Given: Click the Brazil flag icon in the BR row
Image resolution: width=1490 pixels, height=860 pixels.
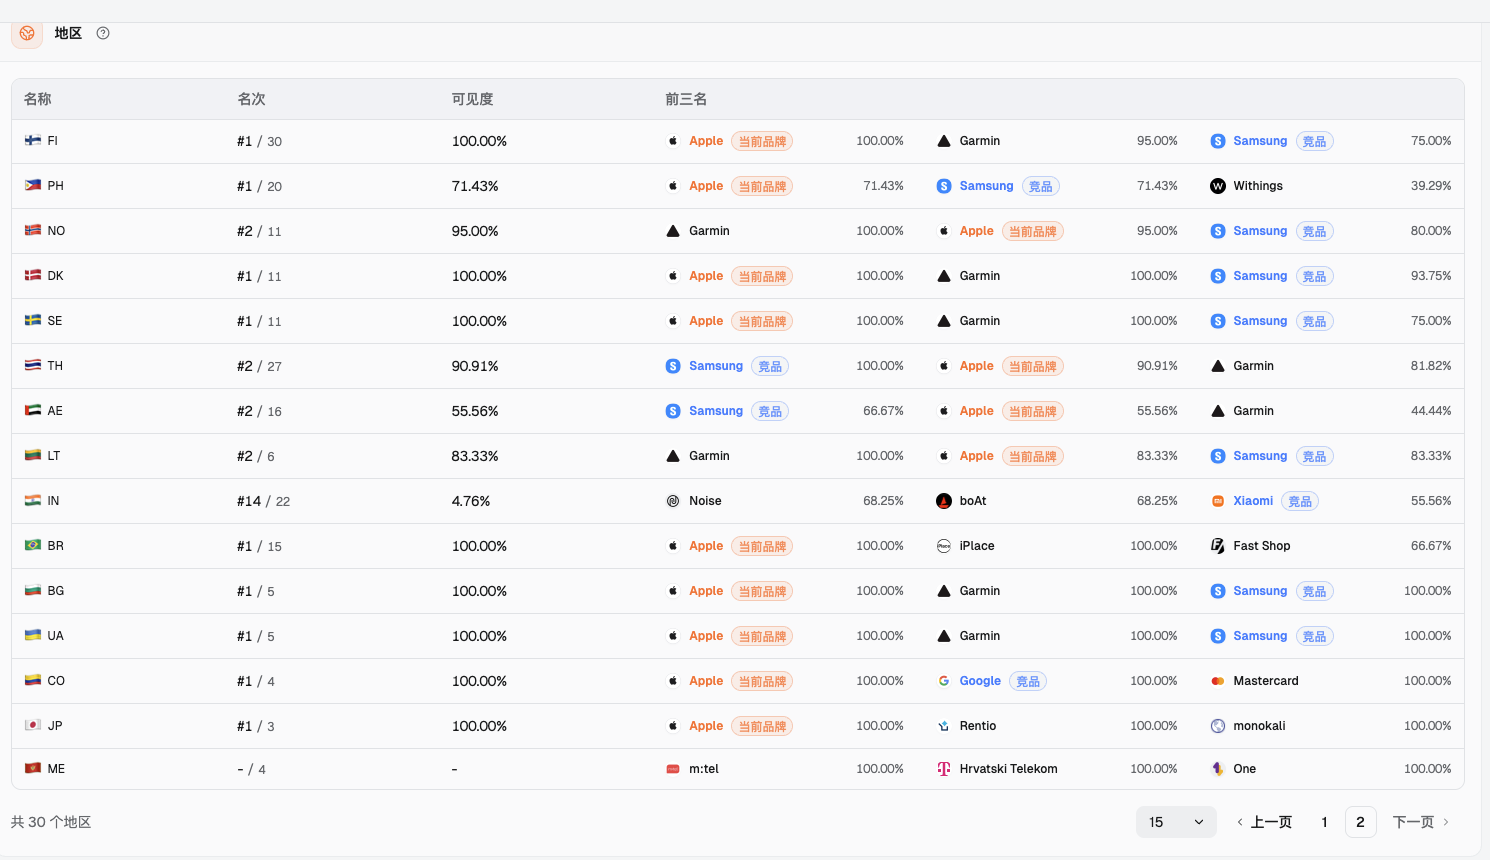Looking at the screenshot, I should [x=33, y=546].
